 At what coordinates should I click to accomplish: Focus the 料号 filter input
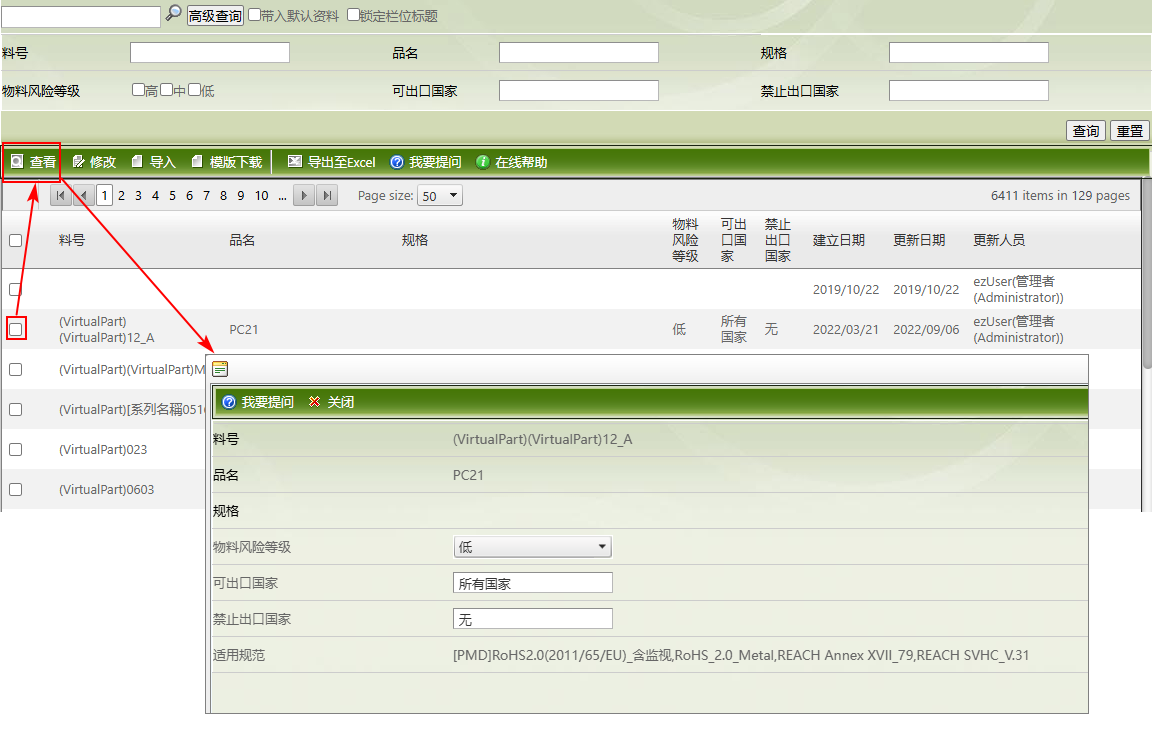point(210,52)
